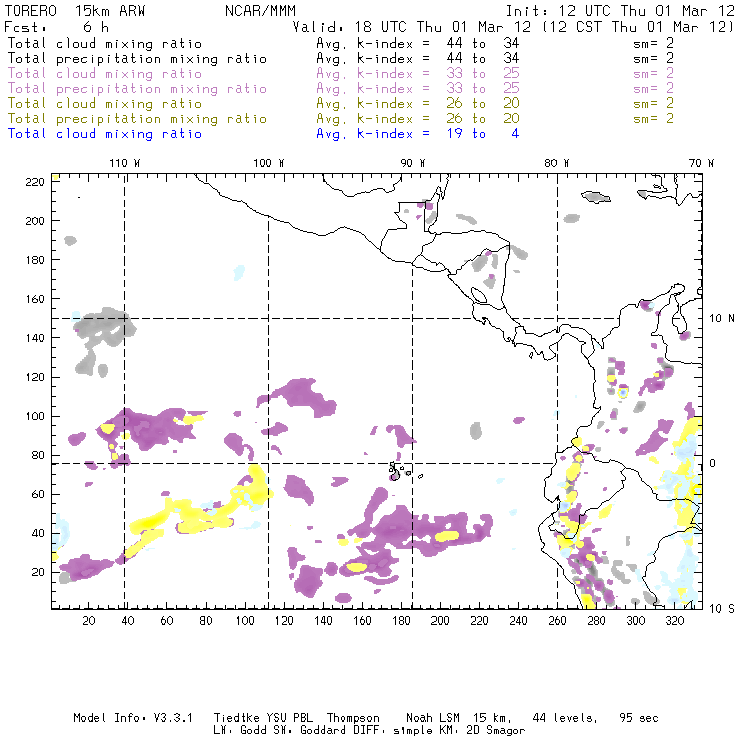Click the "Init: 12 UTC Thu 01 Mar 12" text
The height and width of the screenshot is (740, 740).
coord(620,11)
